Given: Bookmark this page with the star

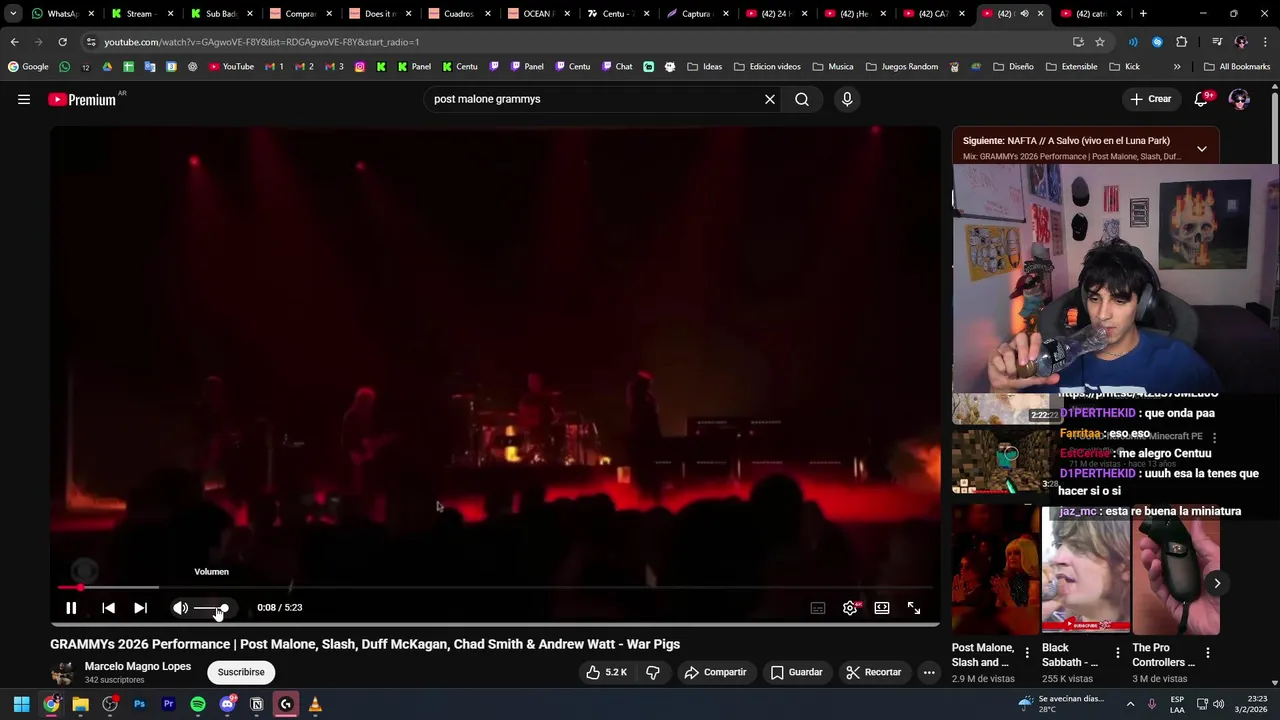Looking at the screenshot, I should click(1100, 42).
